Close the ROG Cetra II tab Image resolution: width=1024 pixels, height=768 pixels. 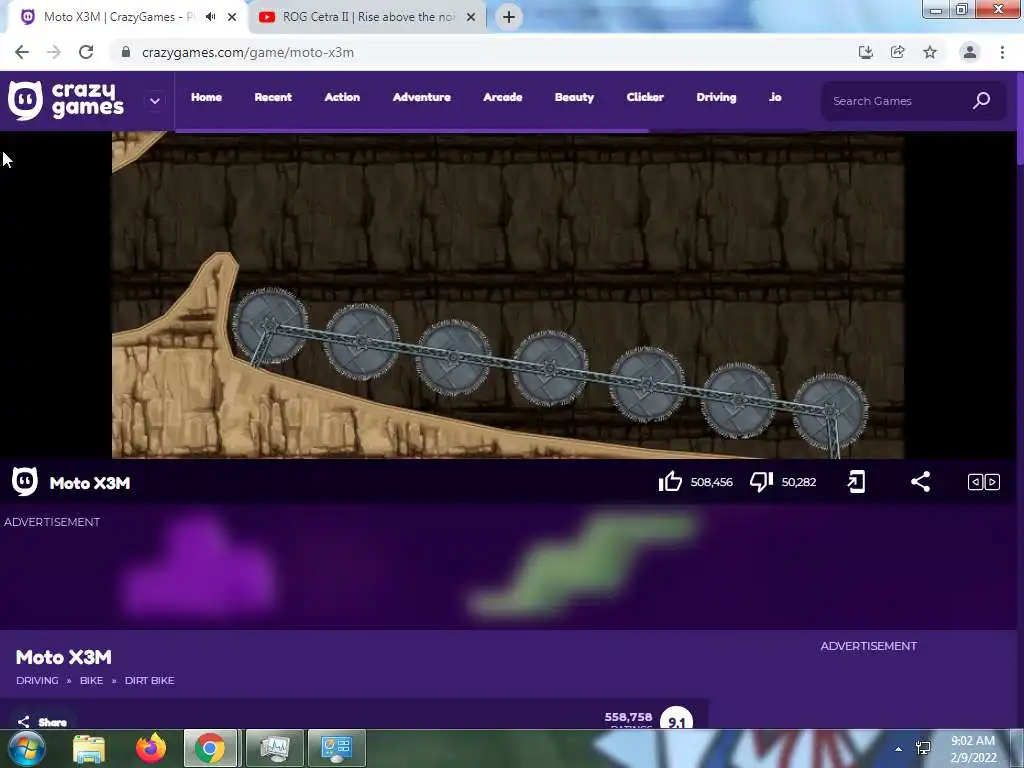(471, 17)
